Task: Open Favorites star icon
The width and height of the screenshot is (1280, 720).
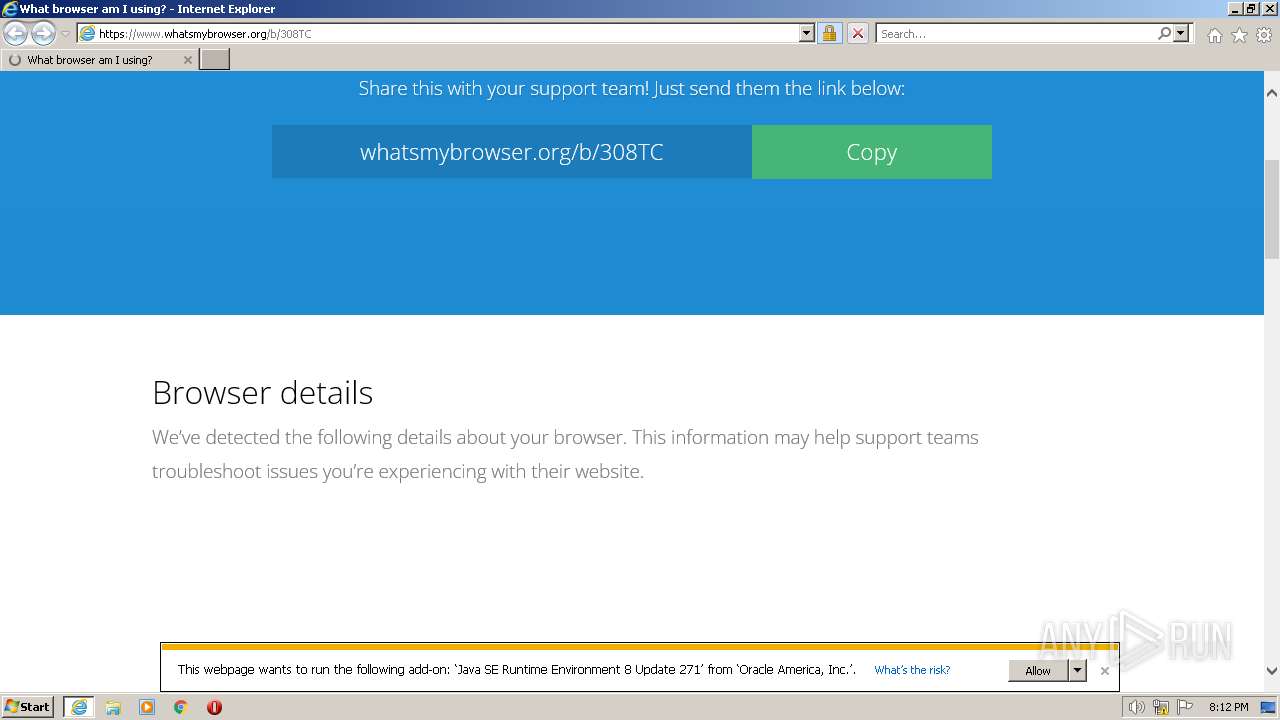Action: (1239, 35)
